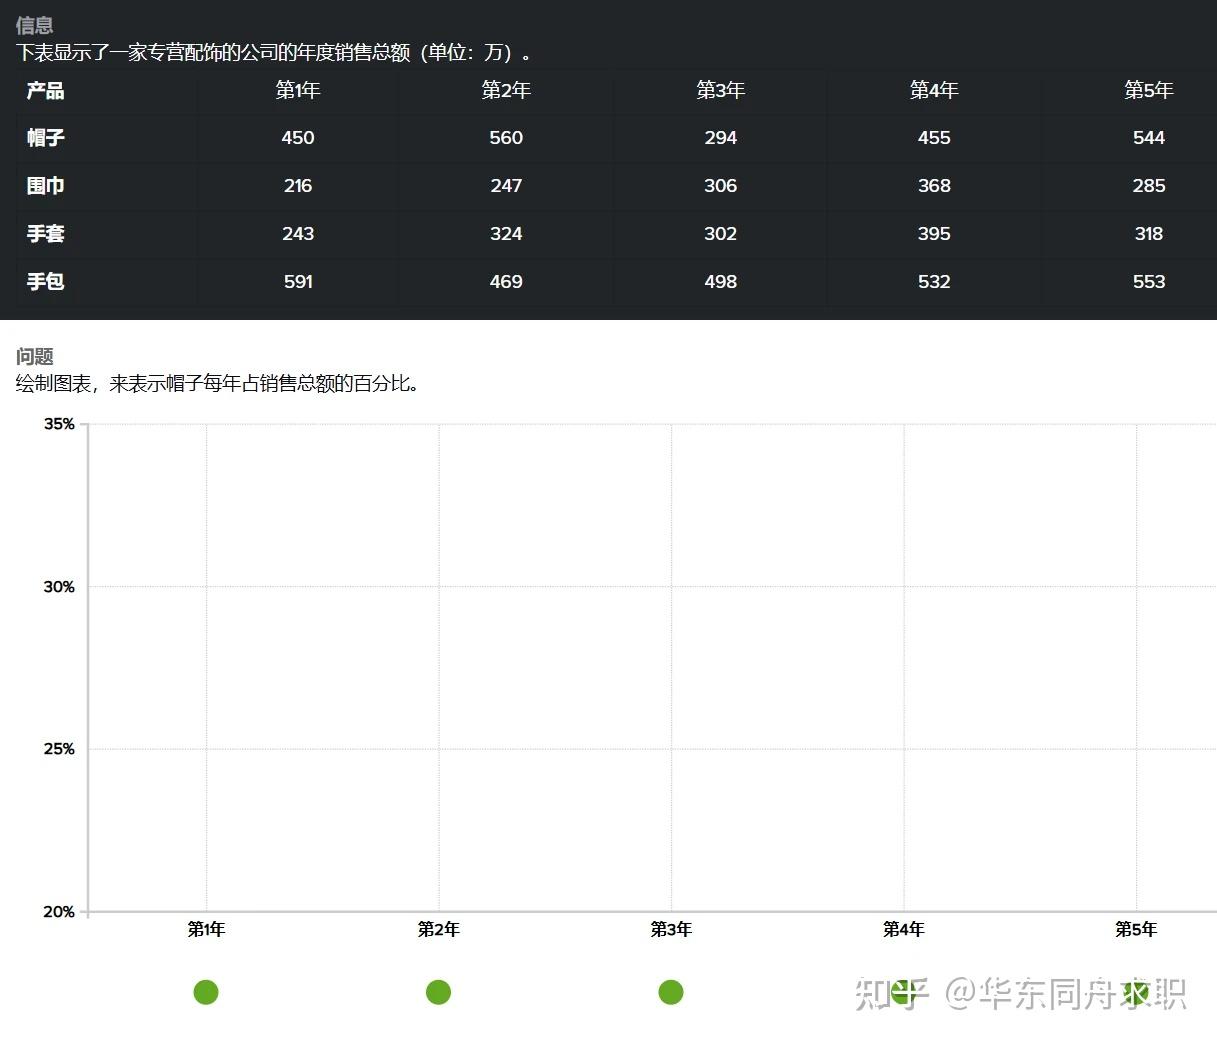Click the table cell showing 591

[297, 281]
